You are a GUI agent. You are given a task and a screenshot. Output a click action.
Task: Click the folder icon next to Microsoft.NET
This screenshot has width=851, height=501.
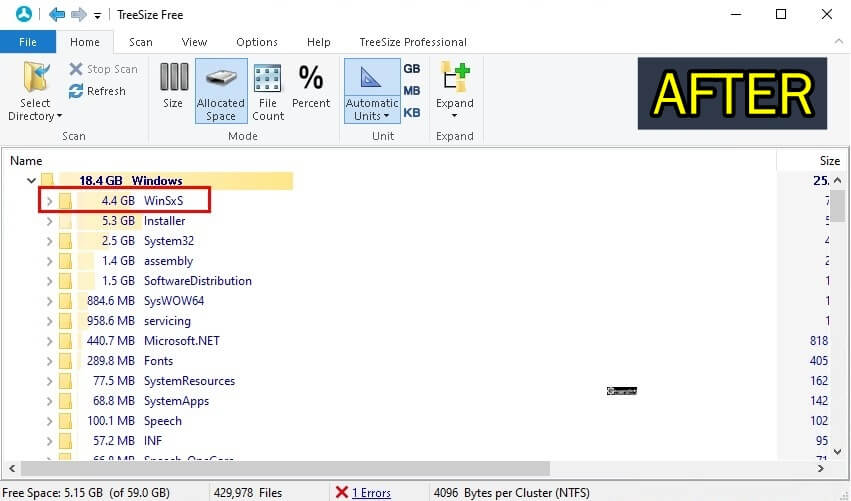pyautogui.click(x=66, y=342)
